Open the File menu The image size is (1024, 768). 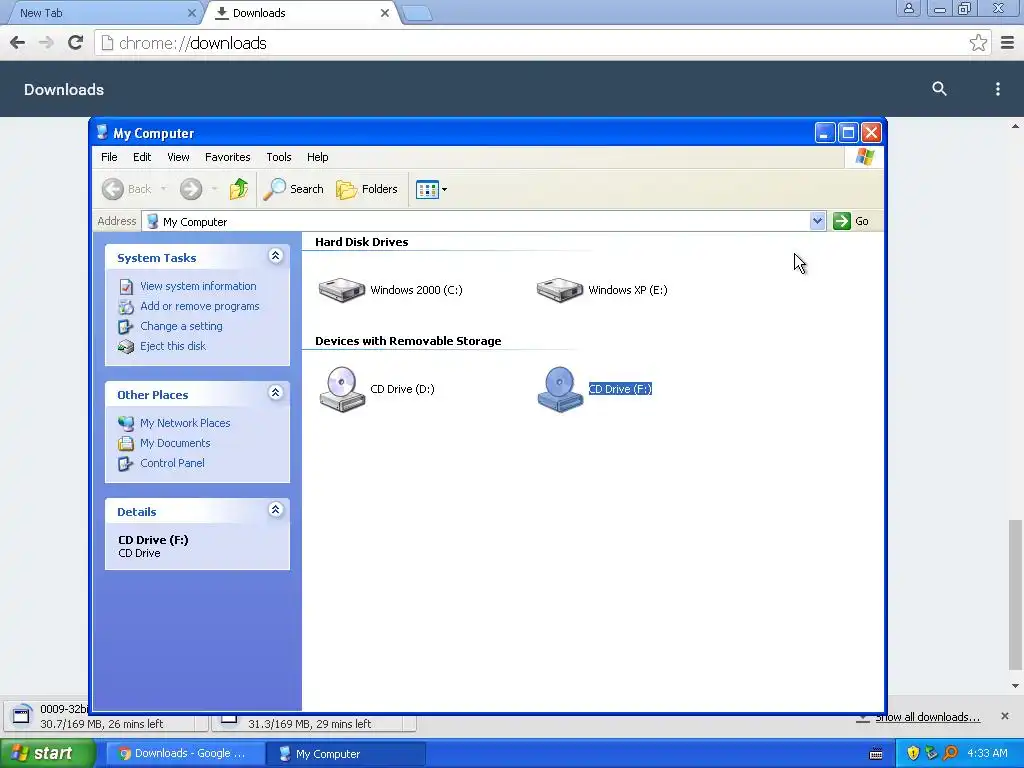pyautogui.click(x=109, y=157)
